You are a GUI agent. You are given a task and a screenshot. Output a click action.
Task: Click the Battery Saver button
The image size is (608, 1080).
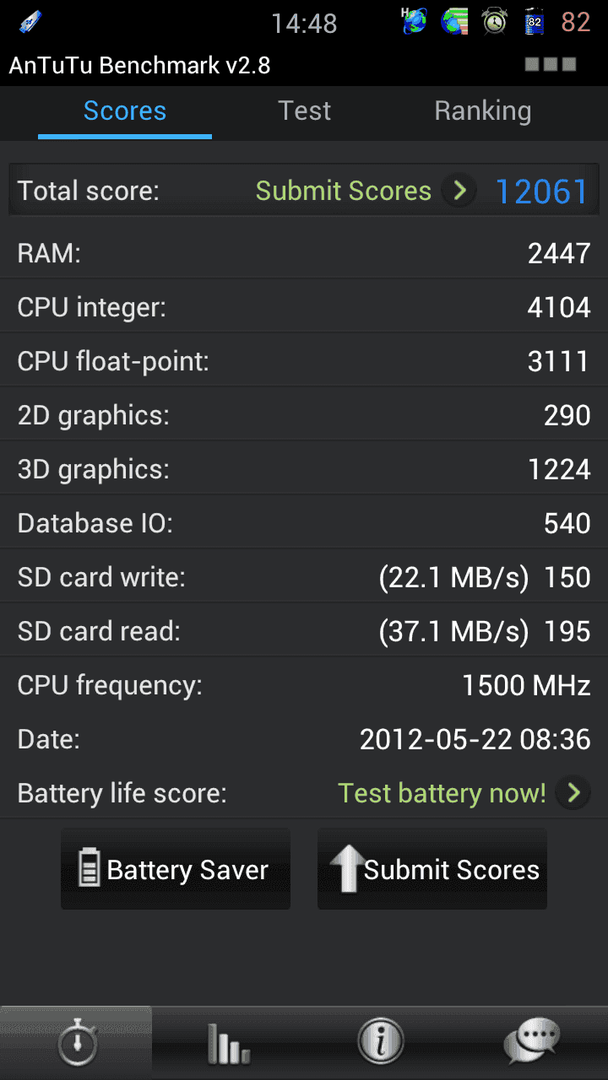point(176,869)
